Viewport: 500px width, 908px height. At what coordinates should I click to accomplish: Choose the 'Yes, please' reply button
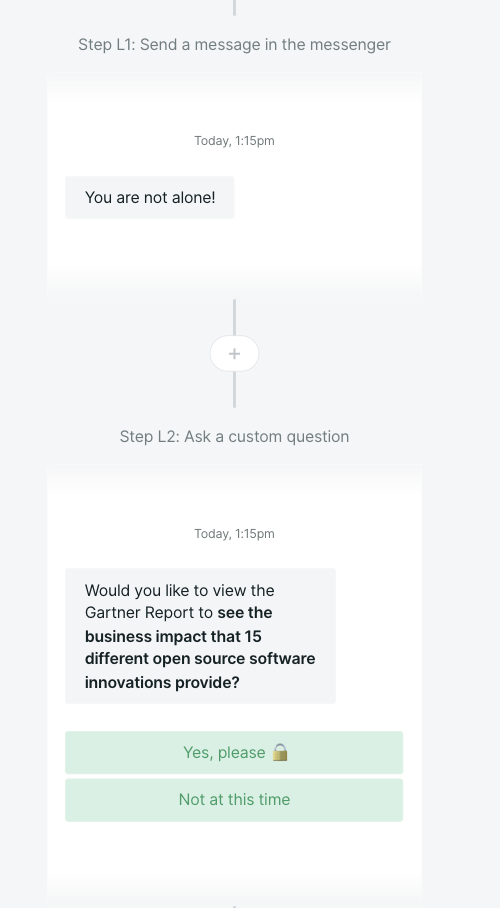point(234,752)
